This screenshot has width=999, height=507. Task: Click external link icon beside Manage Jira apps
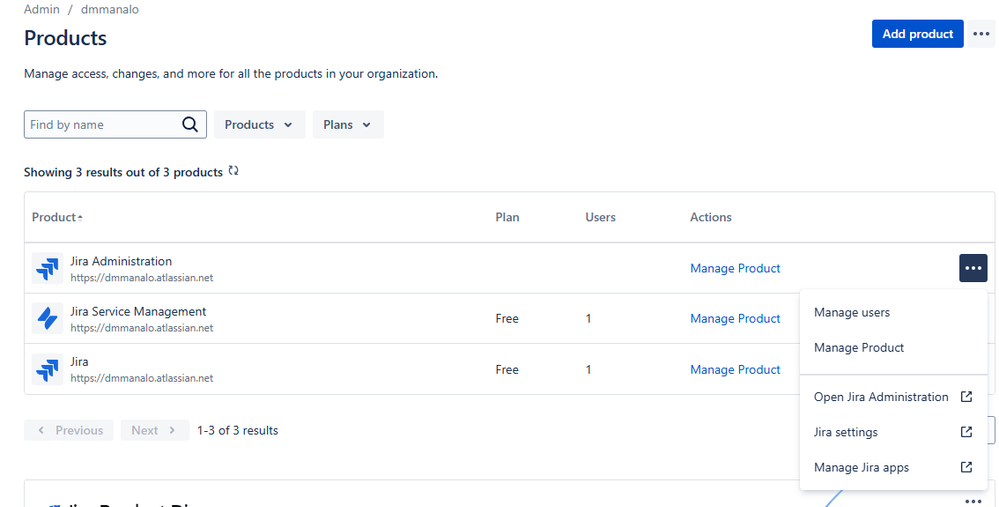click(966, 467)
